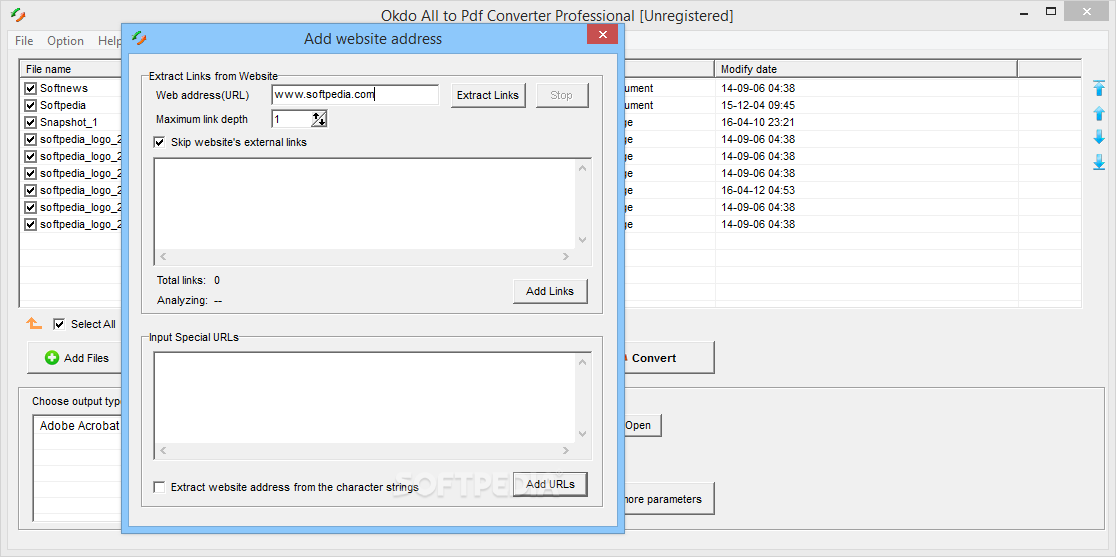Move the selected file to the top of the list
The image size is (1116, 557).
1098,87
